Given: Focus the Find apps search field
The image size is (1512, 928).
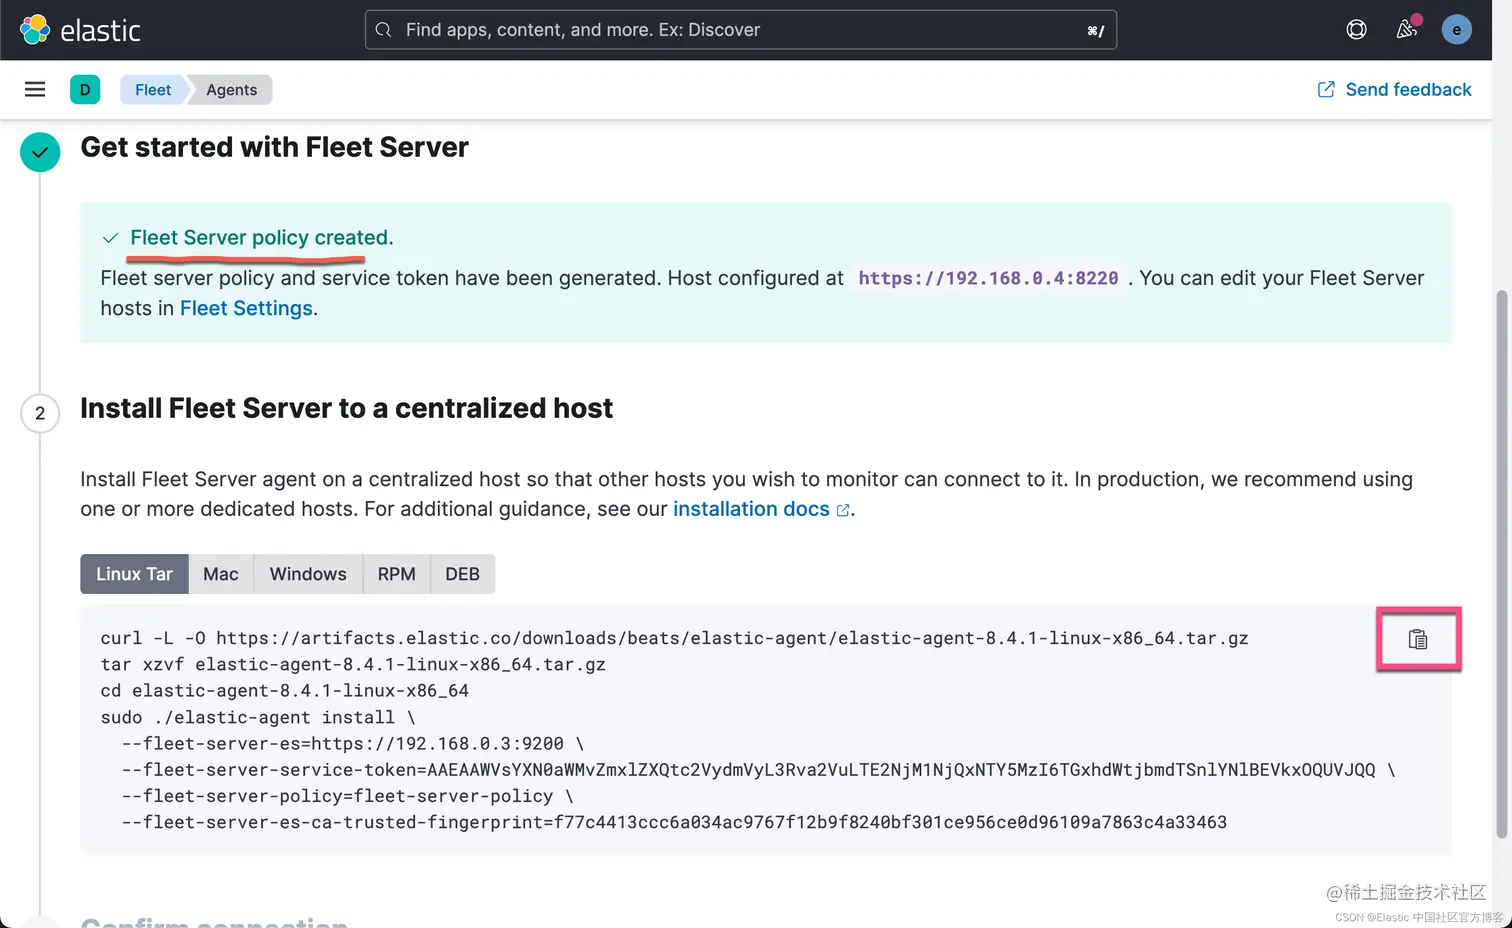Looking at the screenshot, I should pyautogui.click(x=740, y=30).
